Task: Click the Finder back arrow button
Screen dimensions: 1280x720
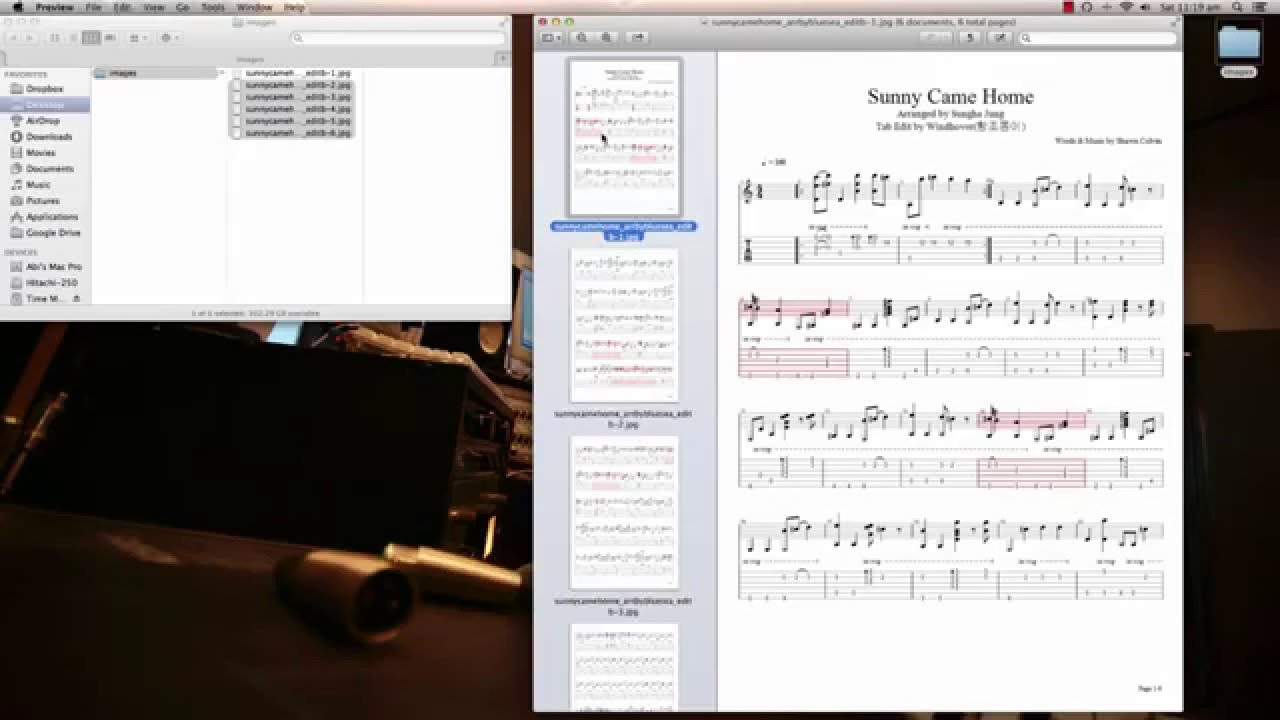Action: [x=15, y=38]
